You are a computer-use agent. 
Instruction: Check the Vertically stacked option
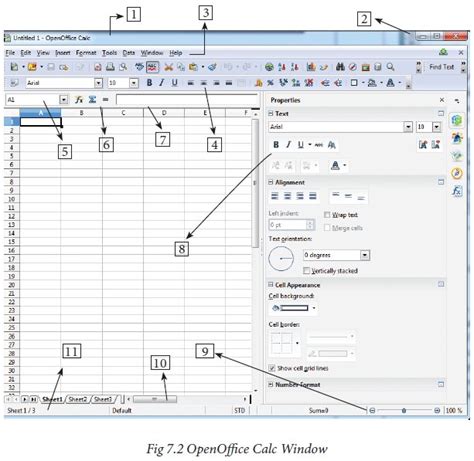pyautogui.click(x=306, y=271)
